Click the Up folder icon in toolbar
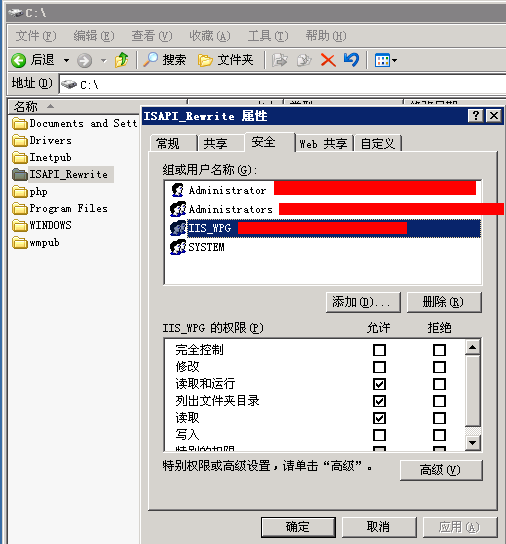 click(121, 60)
